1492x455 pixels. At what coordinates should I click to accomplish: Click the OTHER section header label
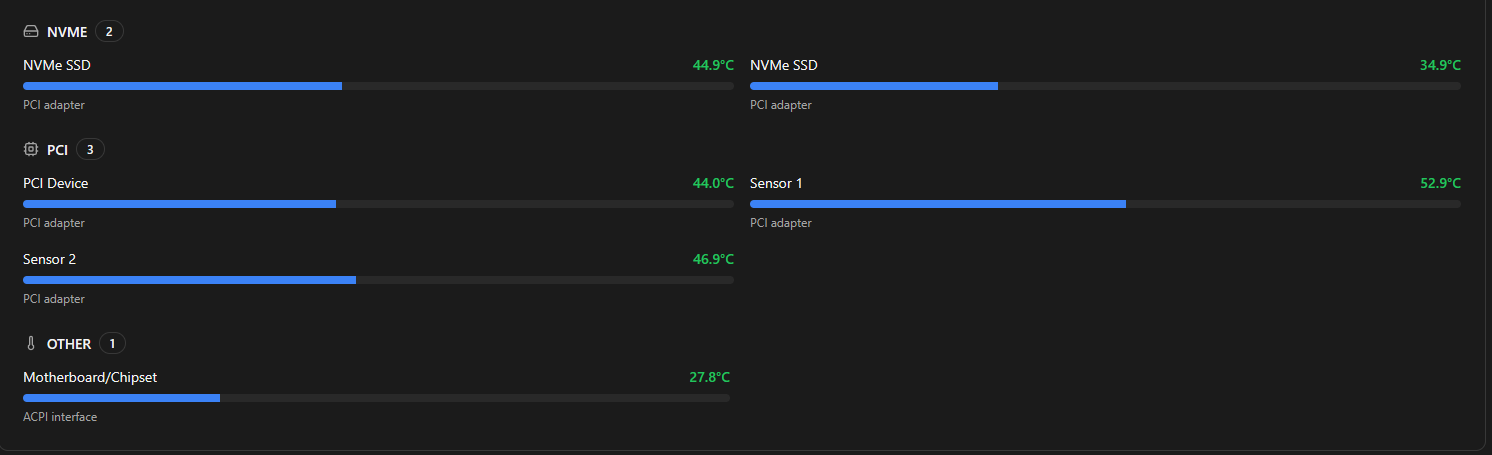coord(69,344)
